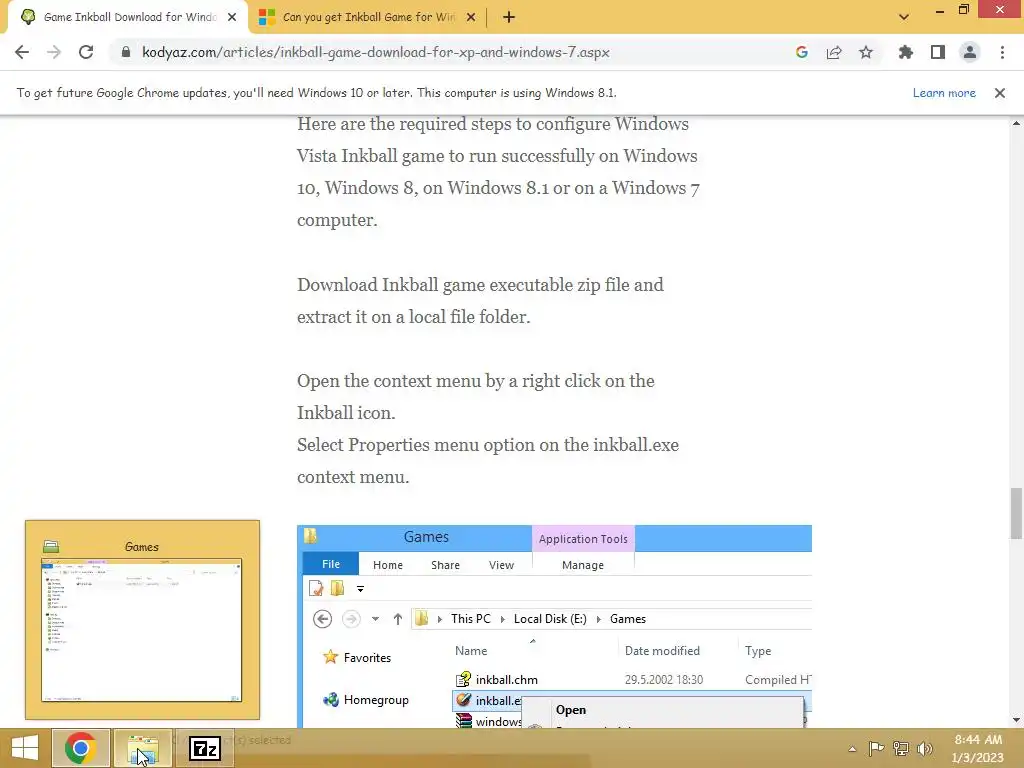Viewport: 1024px width, 768px height.
Task: Open the Learn more link
Action: click(x=944, y=93)
